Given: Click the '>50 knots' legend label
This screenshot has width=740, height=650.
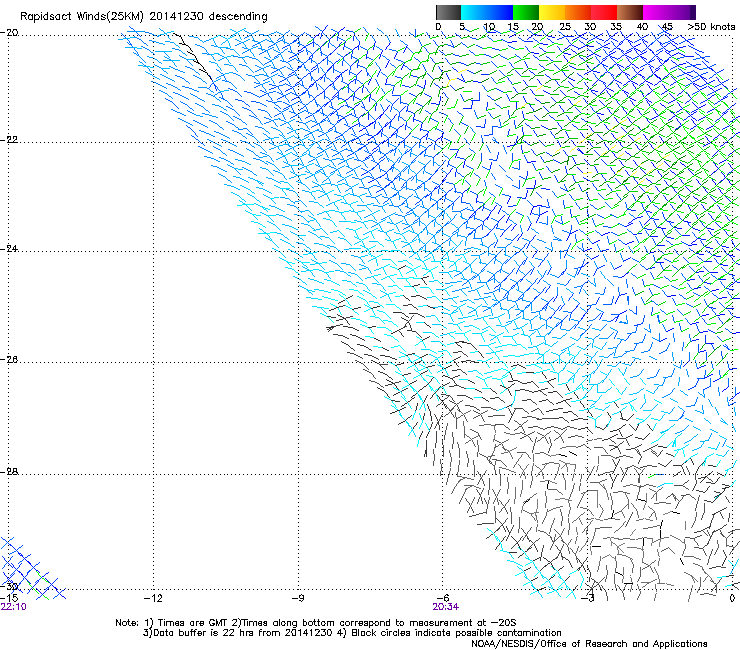Looking at the screenshot, I should tap(711, 27).
